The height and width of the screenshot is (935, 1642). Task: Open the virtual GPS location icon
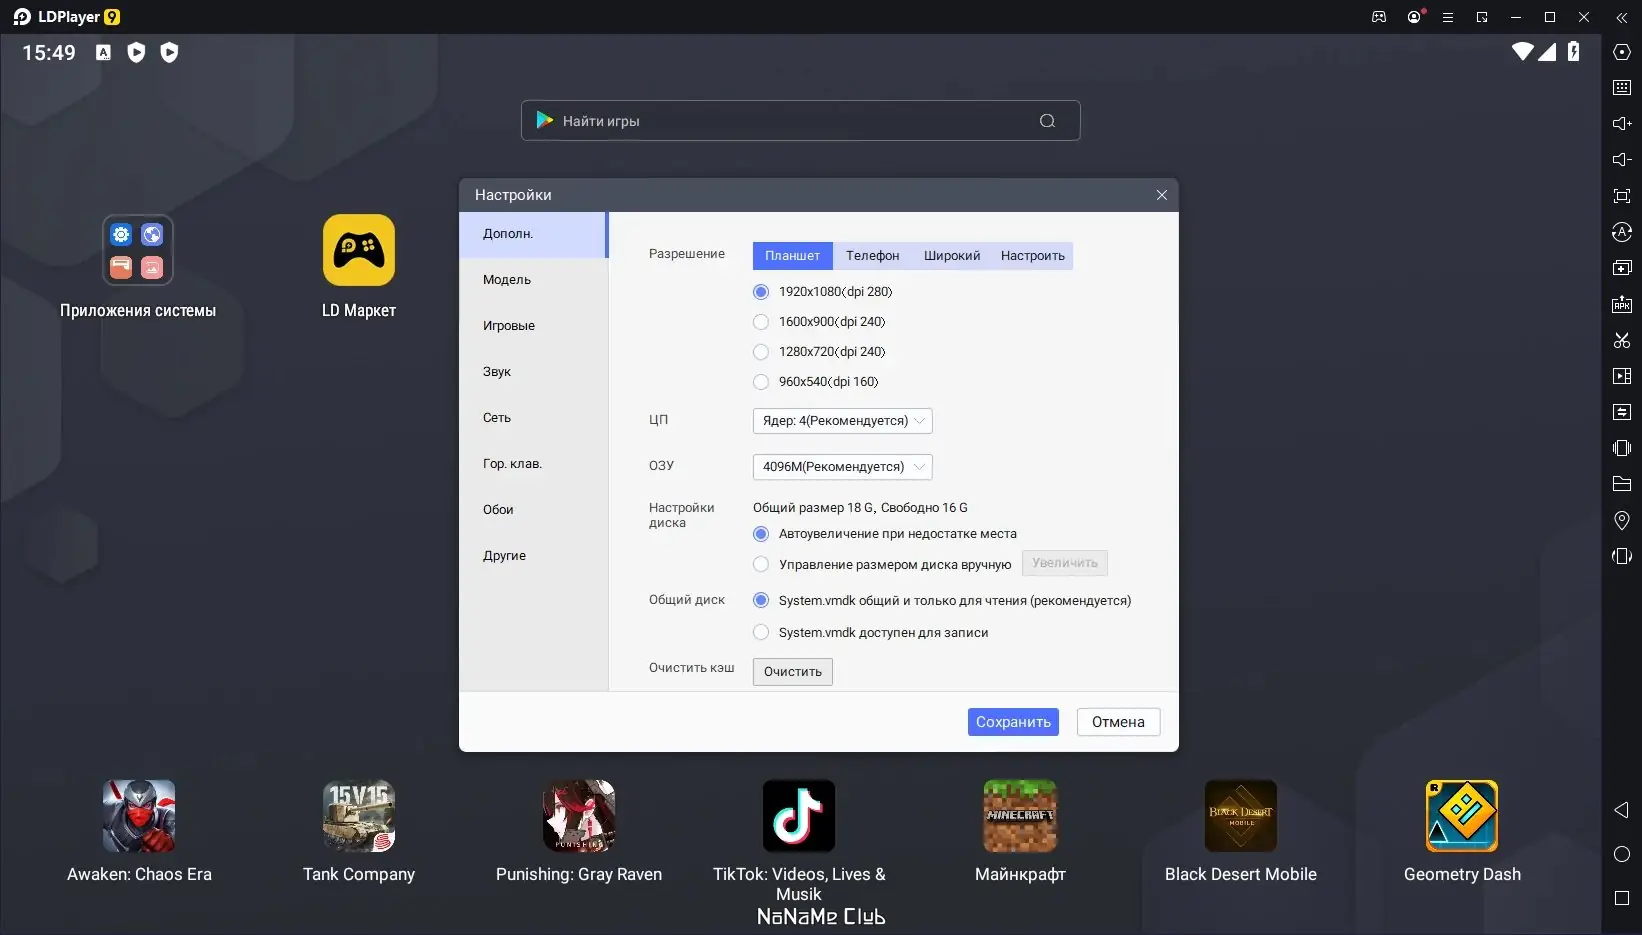[x=1622, y=520]
